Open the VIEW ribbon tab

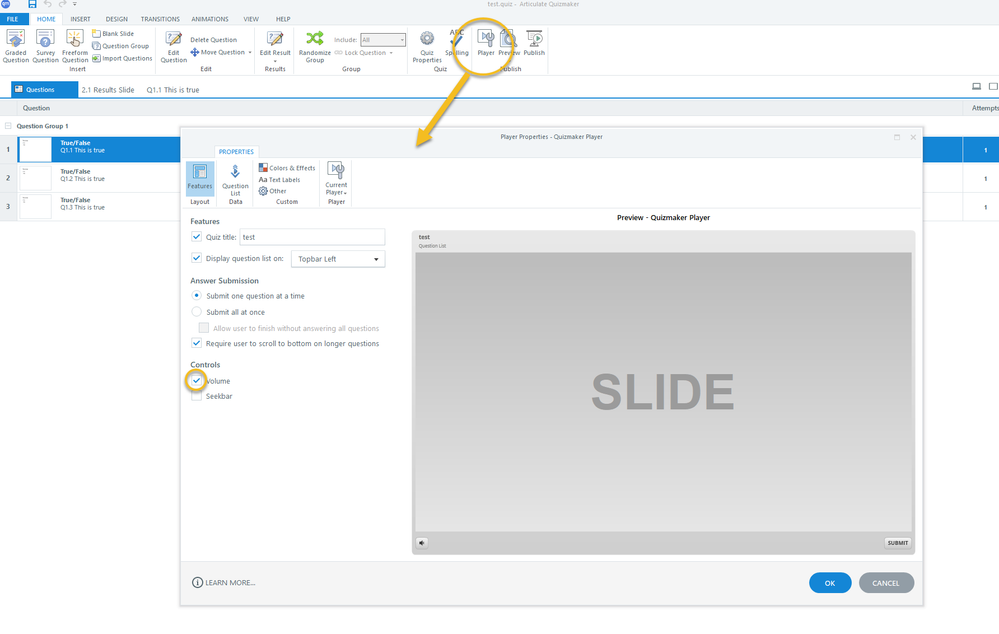[x=251, y=19]
